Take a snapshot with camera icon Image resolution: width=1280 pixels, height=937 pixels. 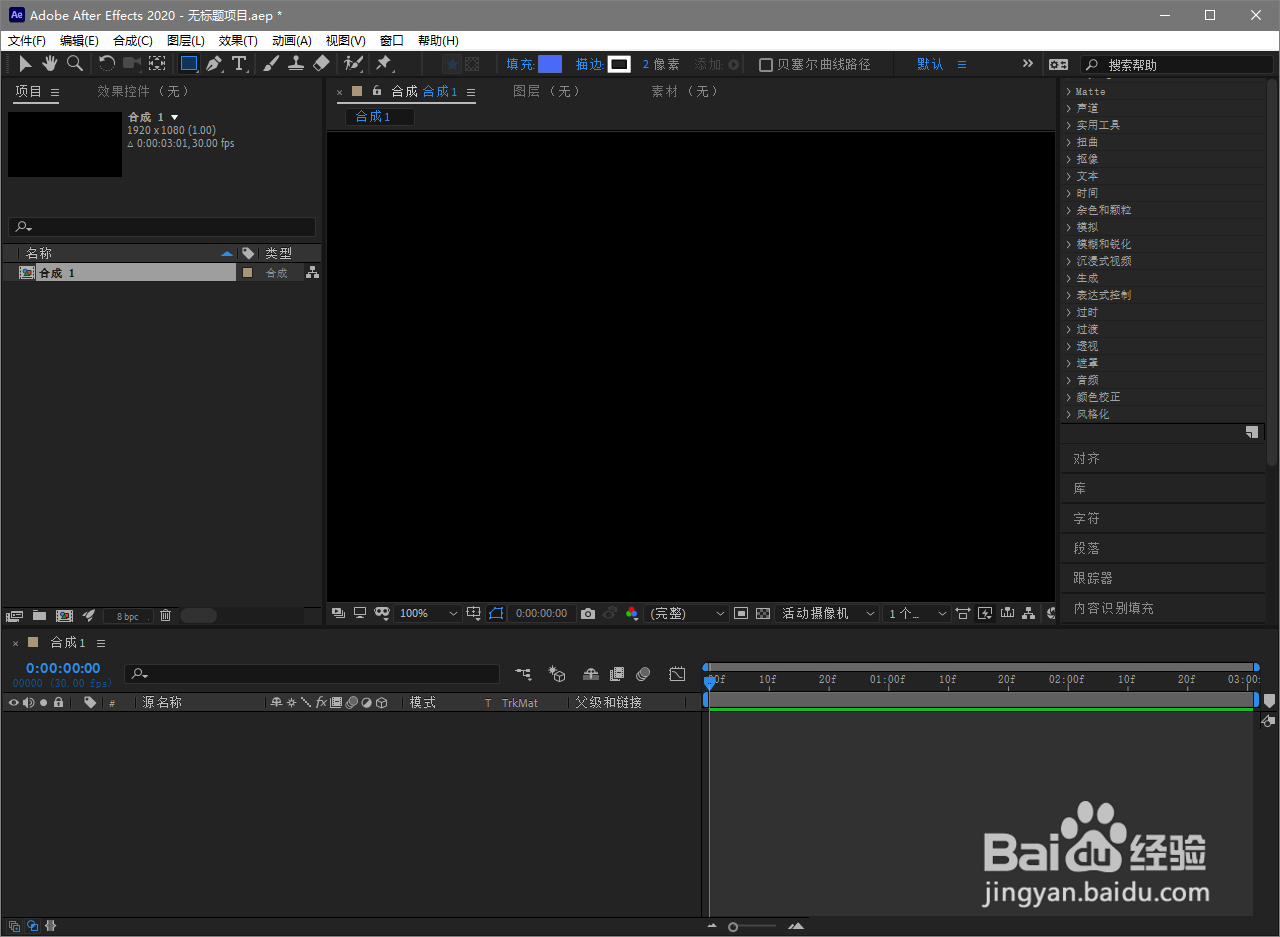(588, 613)
